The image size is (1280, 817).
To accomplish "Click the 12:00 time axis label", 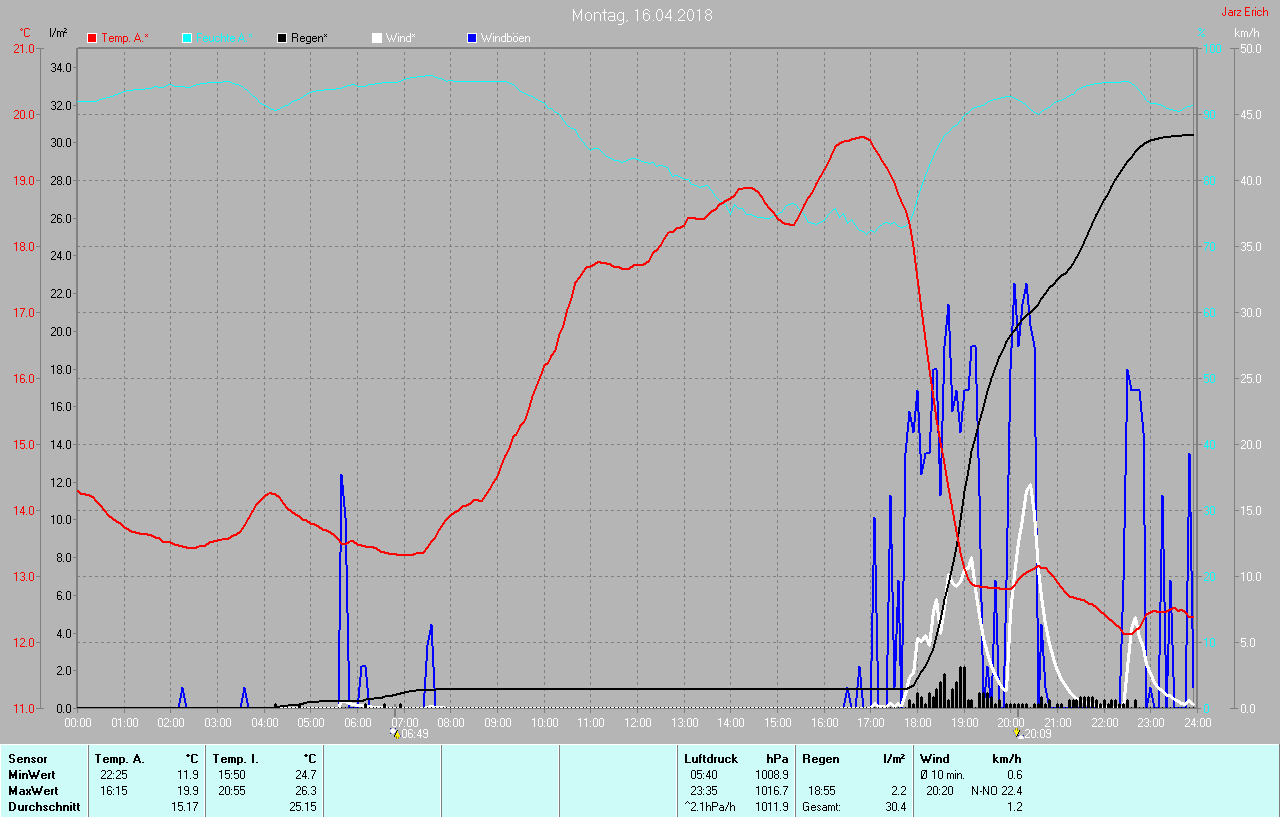I will tap(637, 722).
